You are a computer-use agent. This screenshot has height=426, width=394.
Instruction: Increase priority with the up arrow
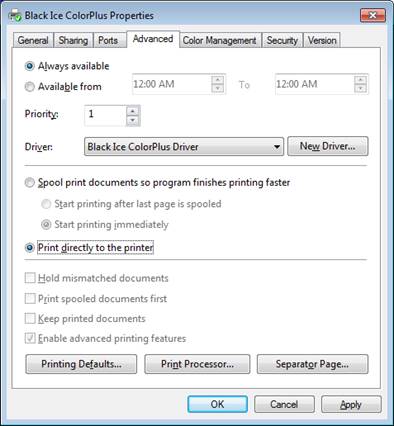click(x=133, y=111)
